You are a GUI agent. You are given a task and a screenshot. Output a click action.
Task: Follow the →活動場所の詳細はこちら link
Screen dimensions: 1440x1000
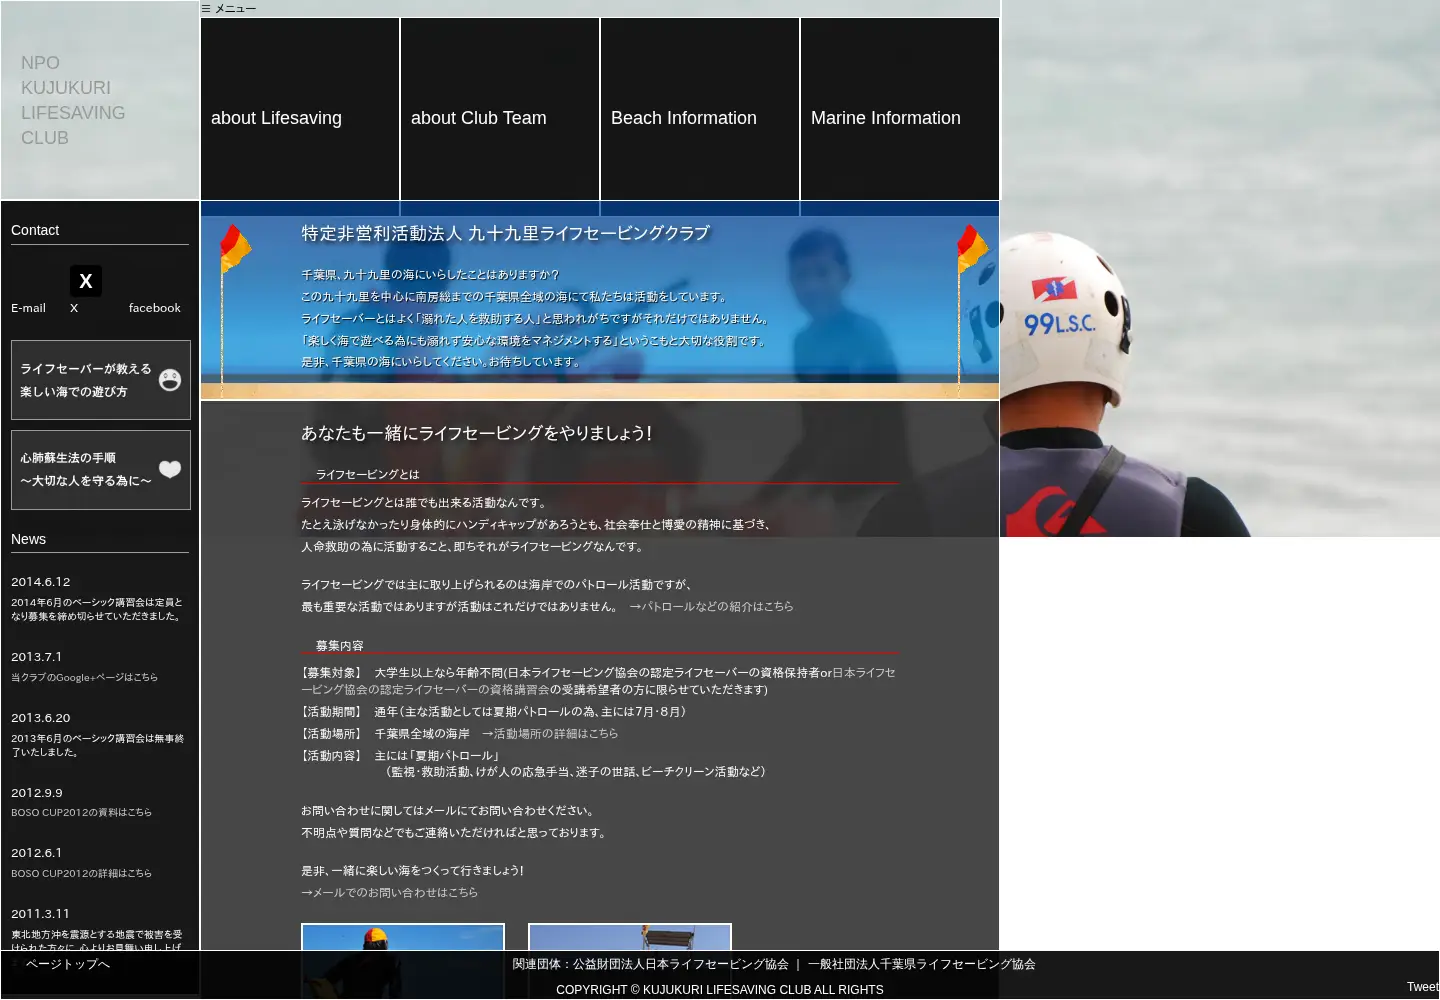click(x=550, y=733)
